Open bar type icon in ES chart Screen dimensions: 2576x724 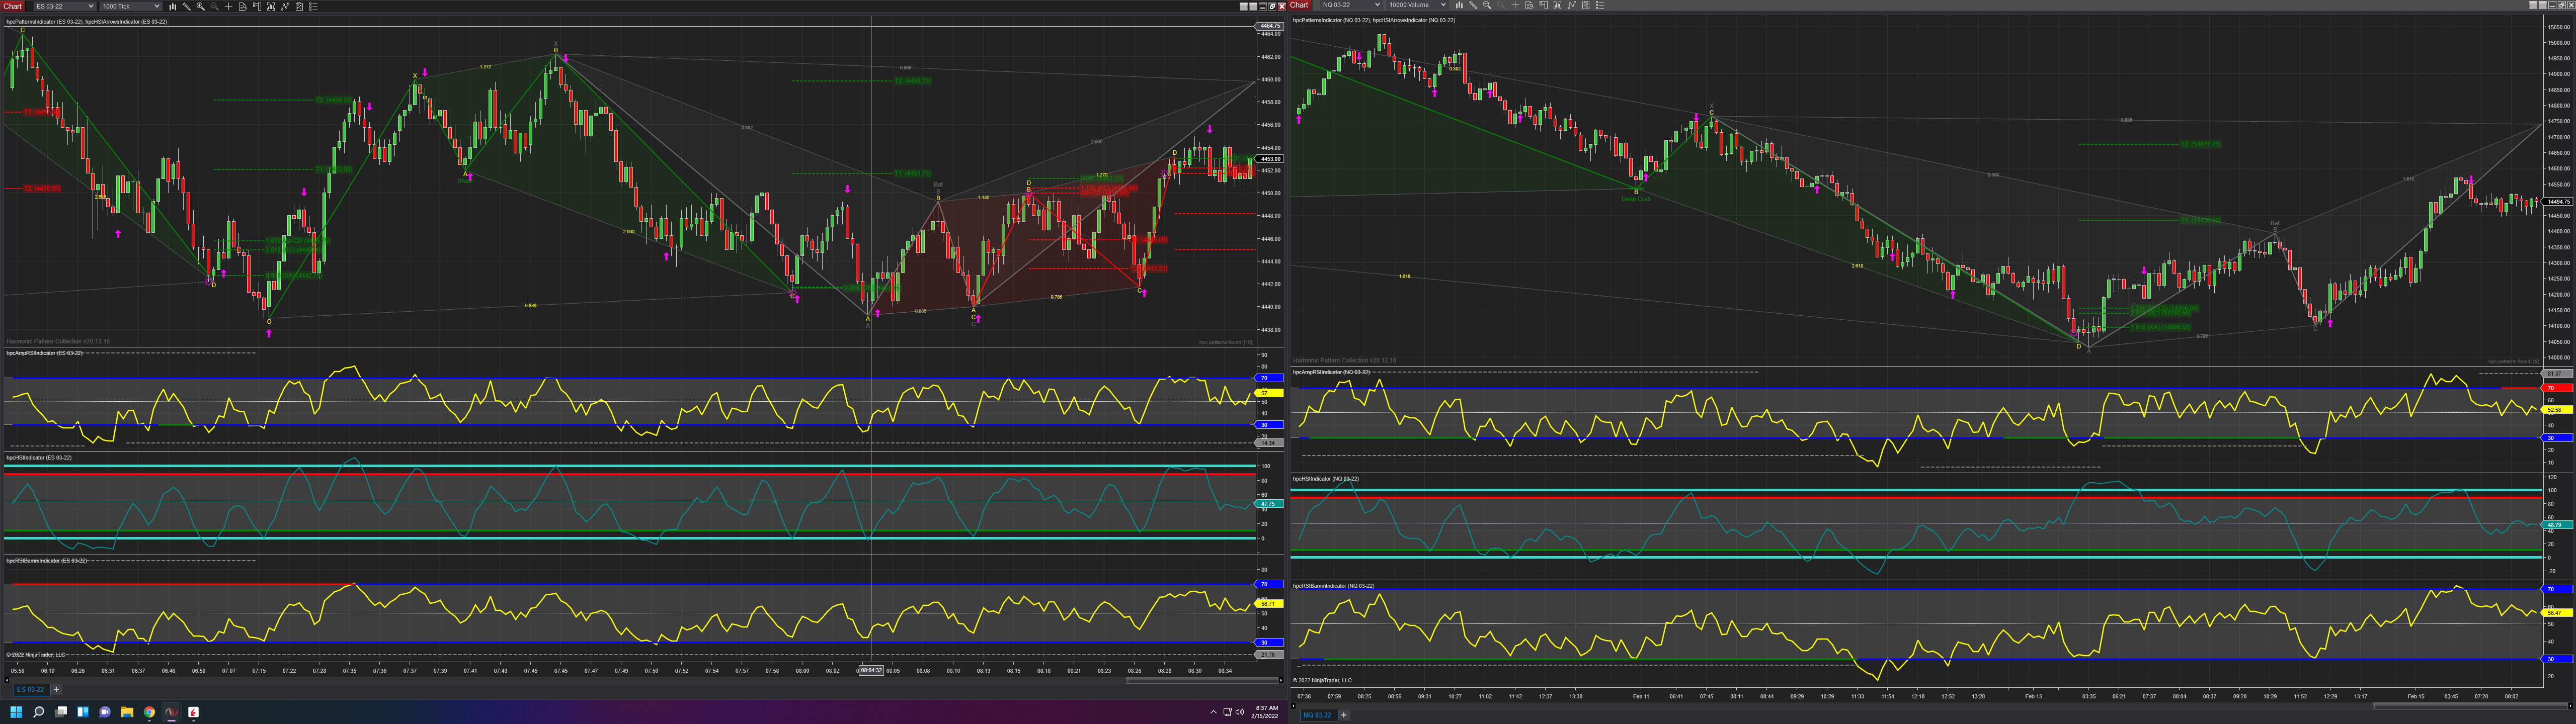[172, 6]
